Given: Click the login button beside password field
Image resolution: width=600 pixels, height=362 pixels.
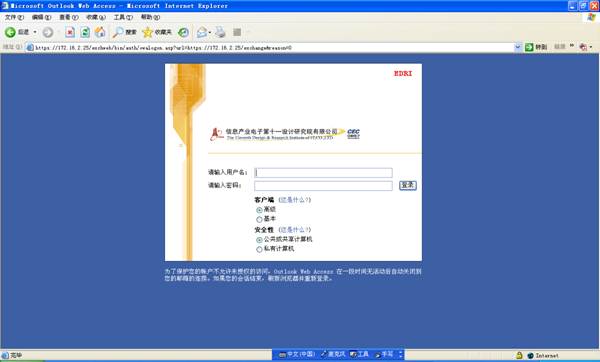Looking at the screenshot, I should [x=408, y=185].
